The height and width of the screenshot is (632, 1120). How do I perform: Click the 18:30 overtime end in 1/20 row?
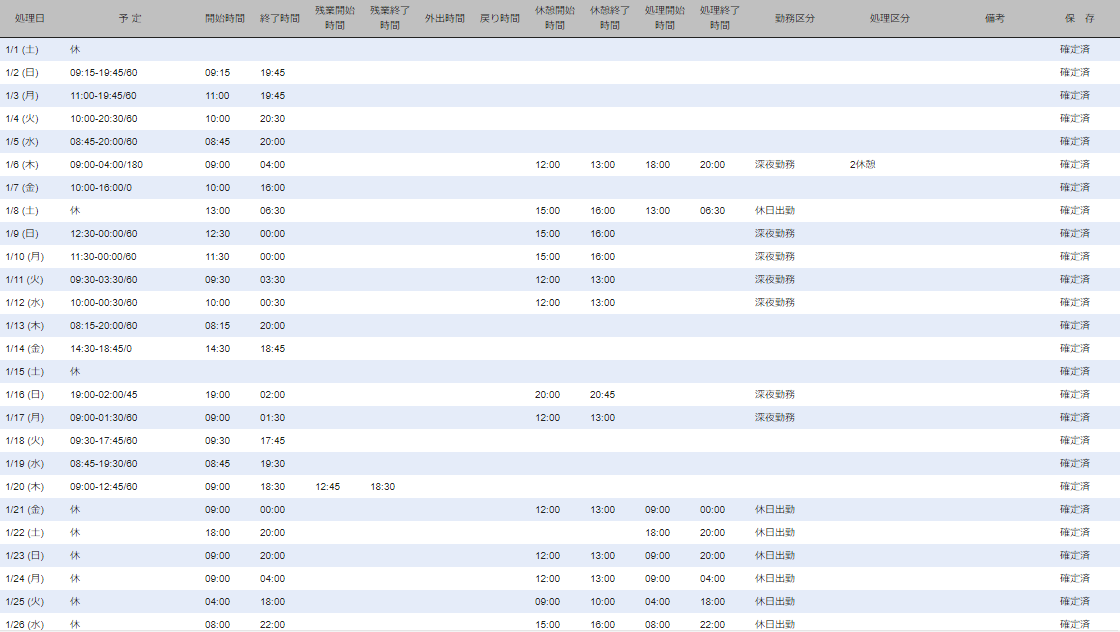[382, 486]
